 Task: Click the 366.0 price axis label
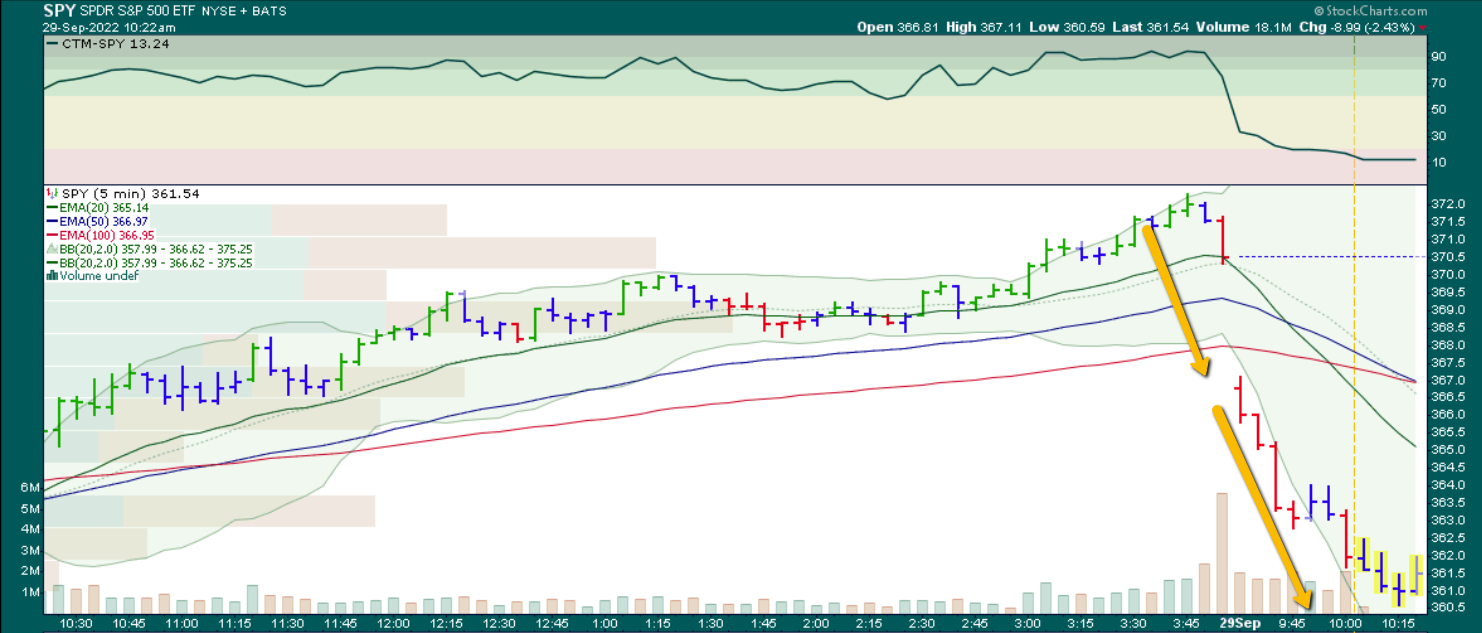(1447, 414)
